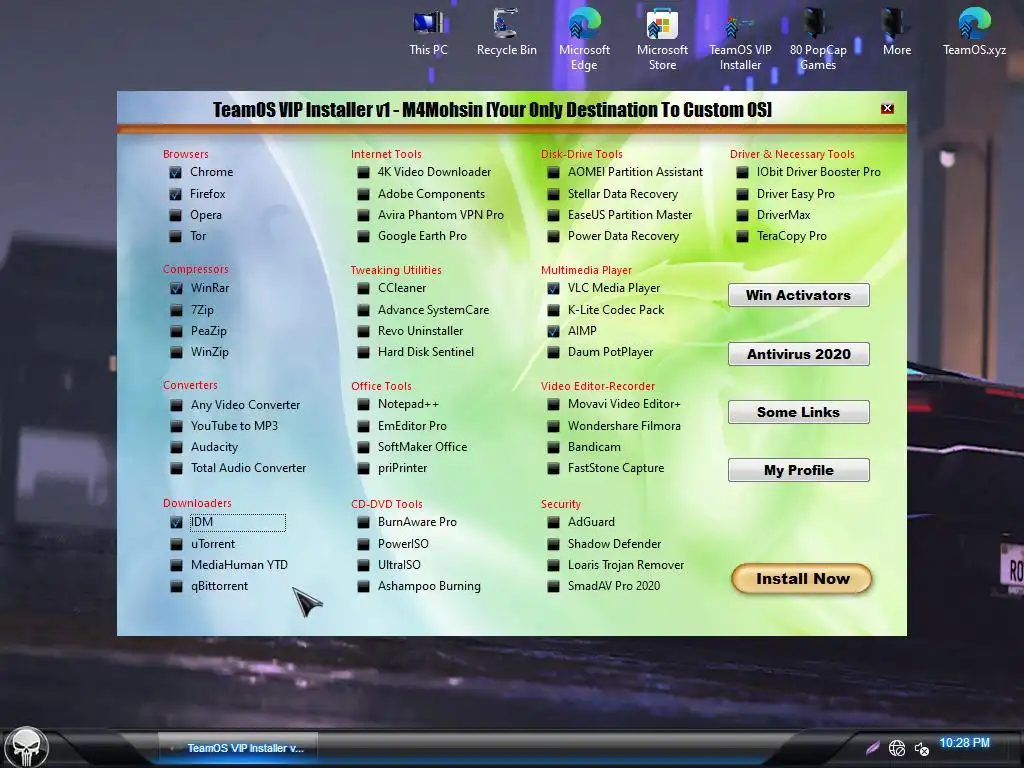The height and width of the screenshot is (768, 1024).
Task: Check SmadAV Pro 2020 checkbox
Action: click(553, 586)
